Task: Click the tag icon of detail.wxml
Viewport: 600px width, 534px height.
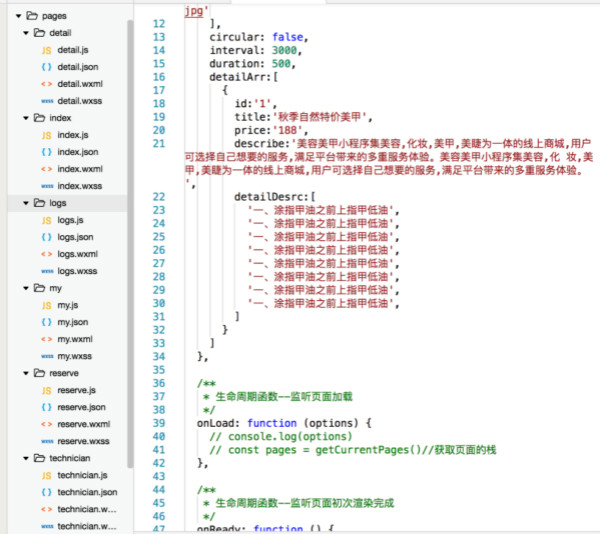Action: click(x=47, y=84)
